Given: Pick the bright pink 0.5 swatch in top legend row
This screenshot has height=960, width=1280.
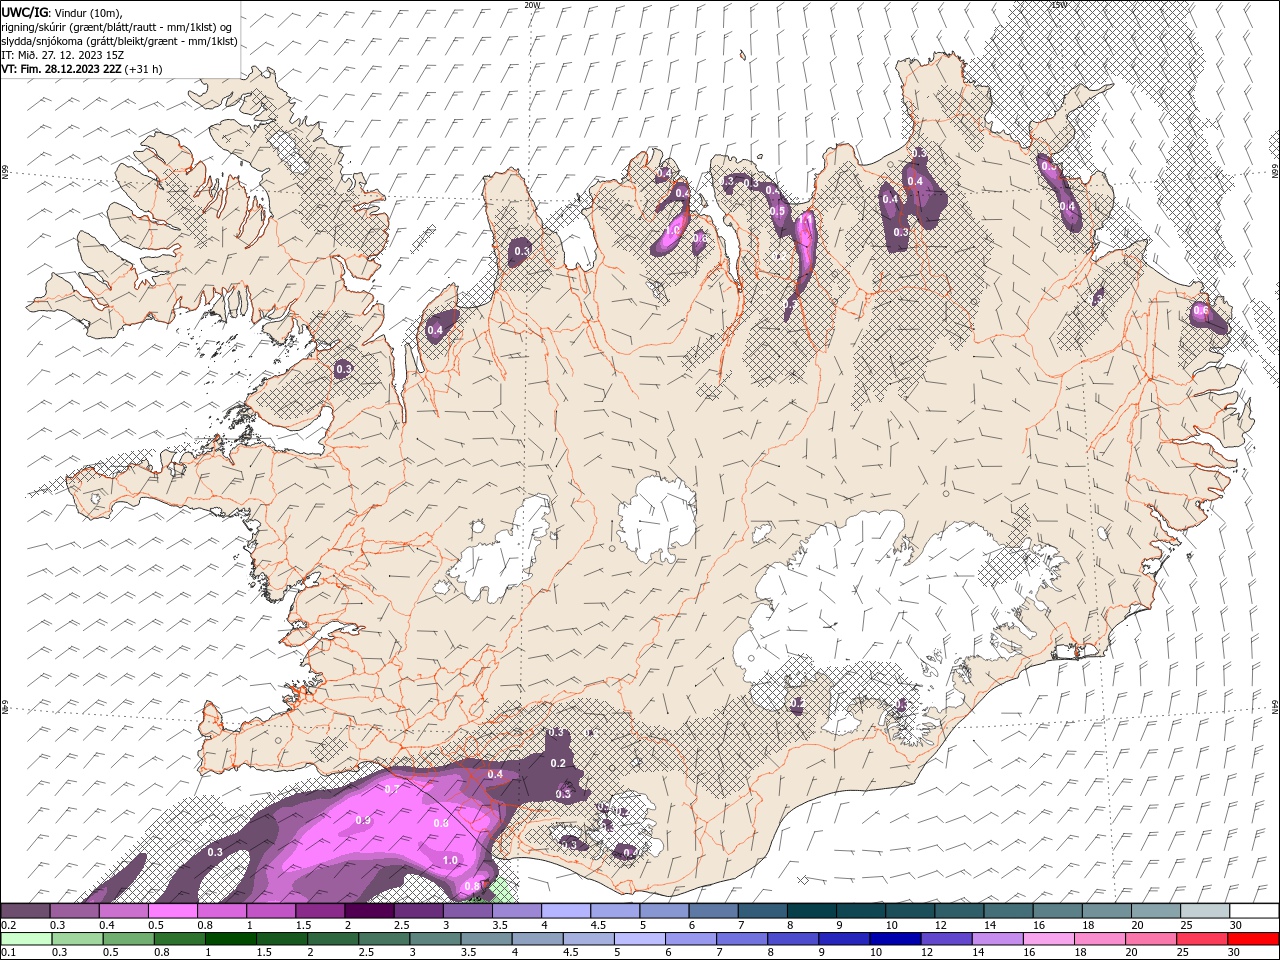Looking at the screenshot, I should [x=172, y=911].
